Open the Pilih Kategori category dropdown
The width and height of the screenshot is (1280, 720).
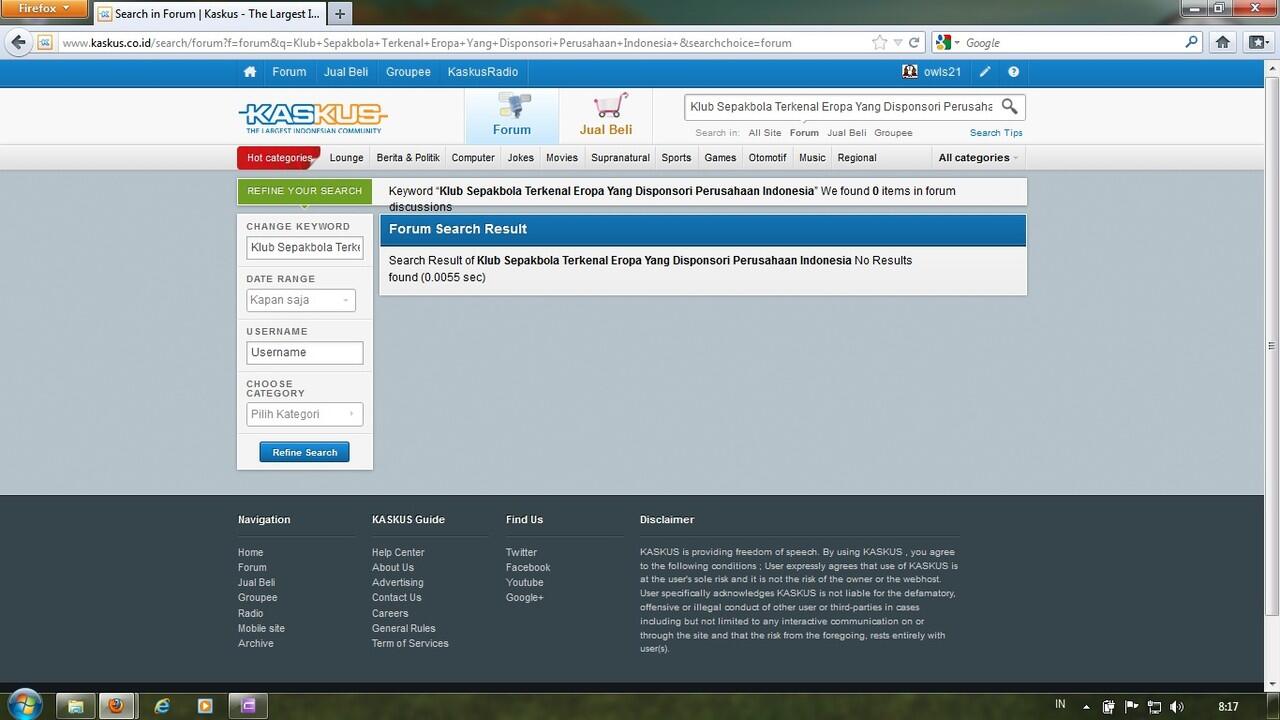click(304, 414)
